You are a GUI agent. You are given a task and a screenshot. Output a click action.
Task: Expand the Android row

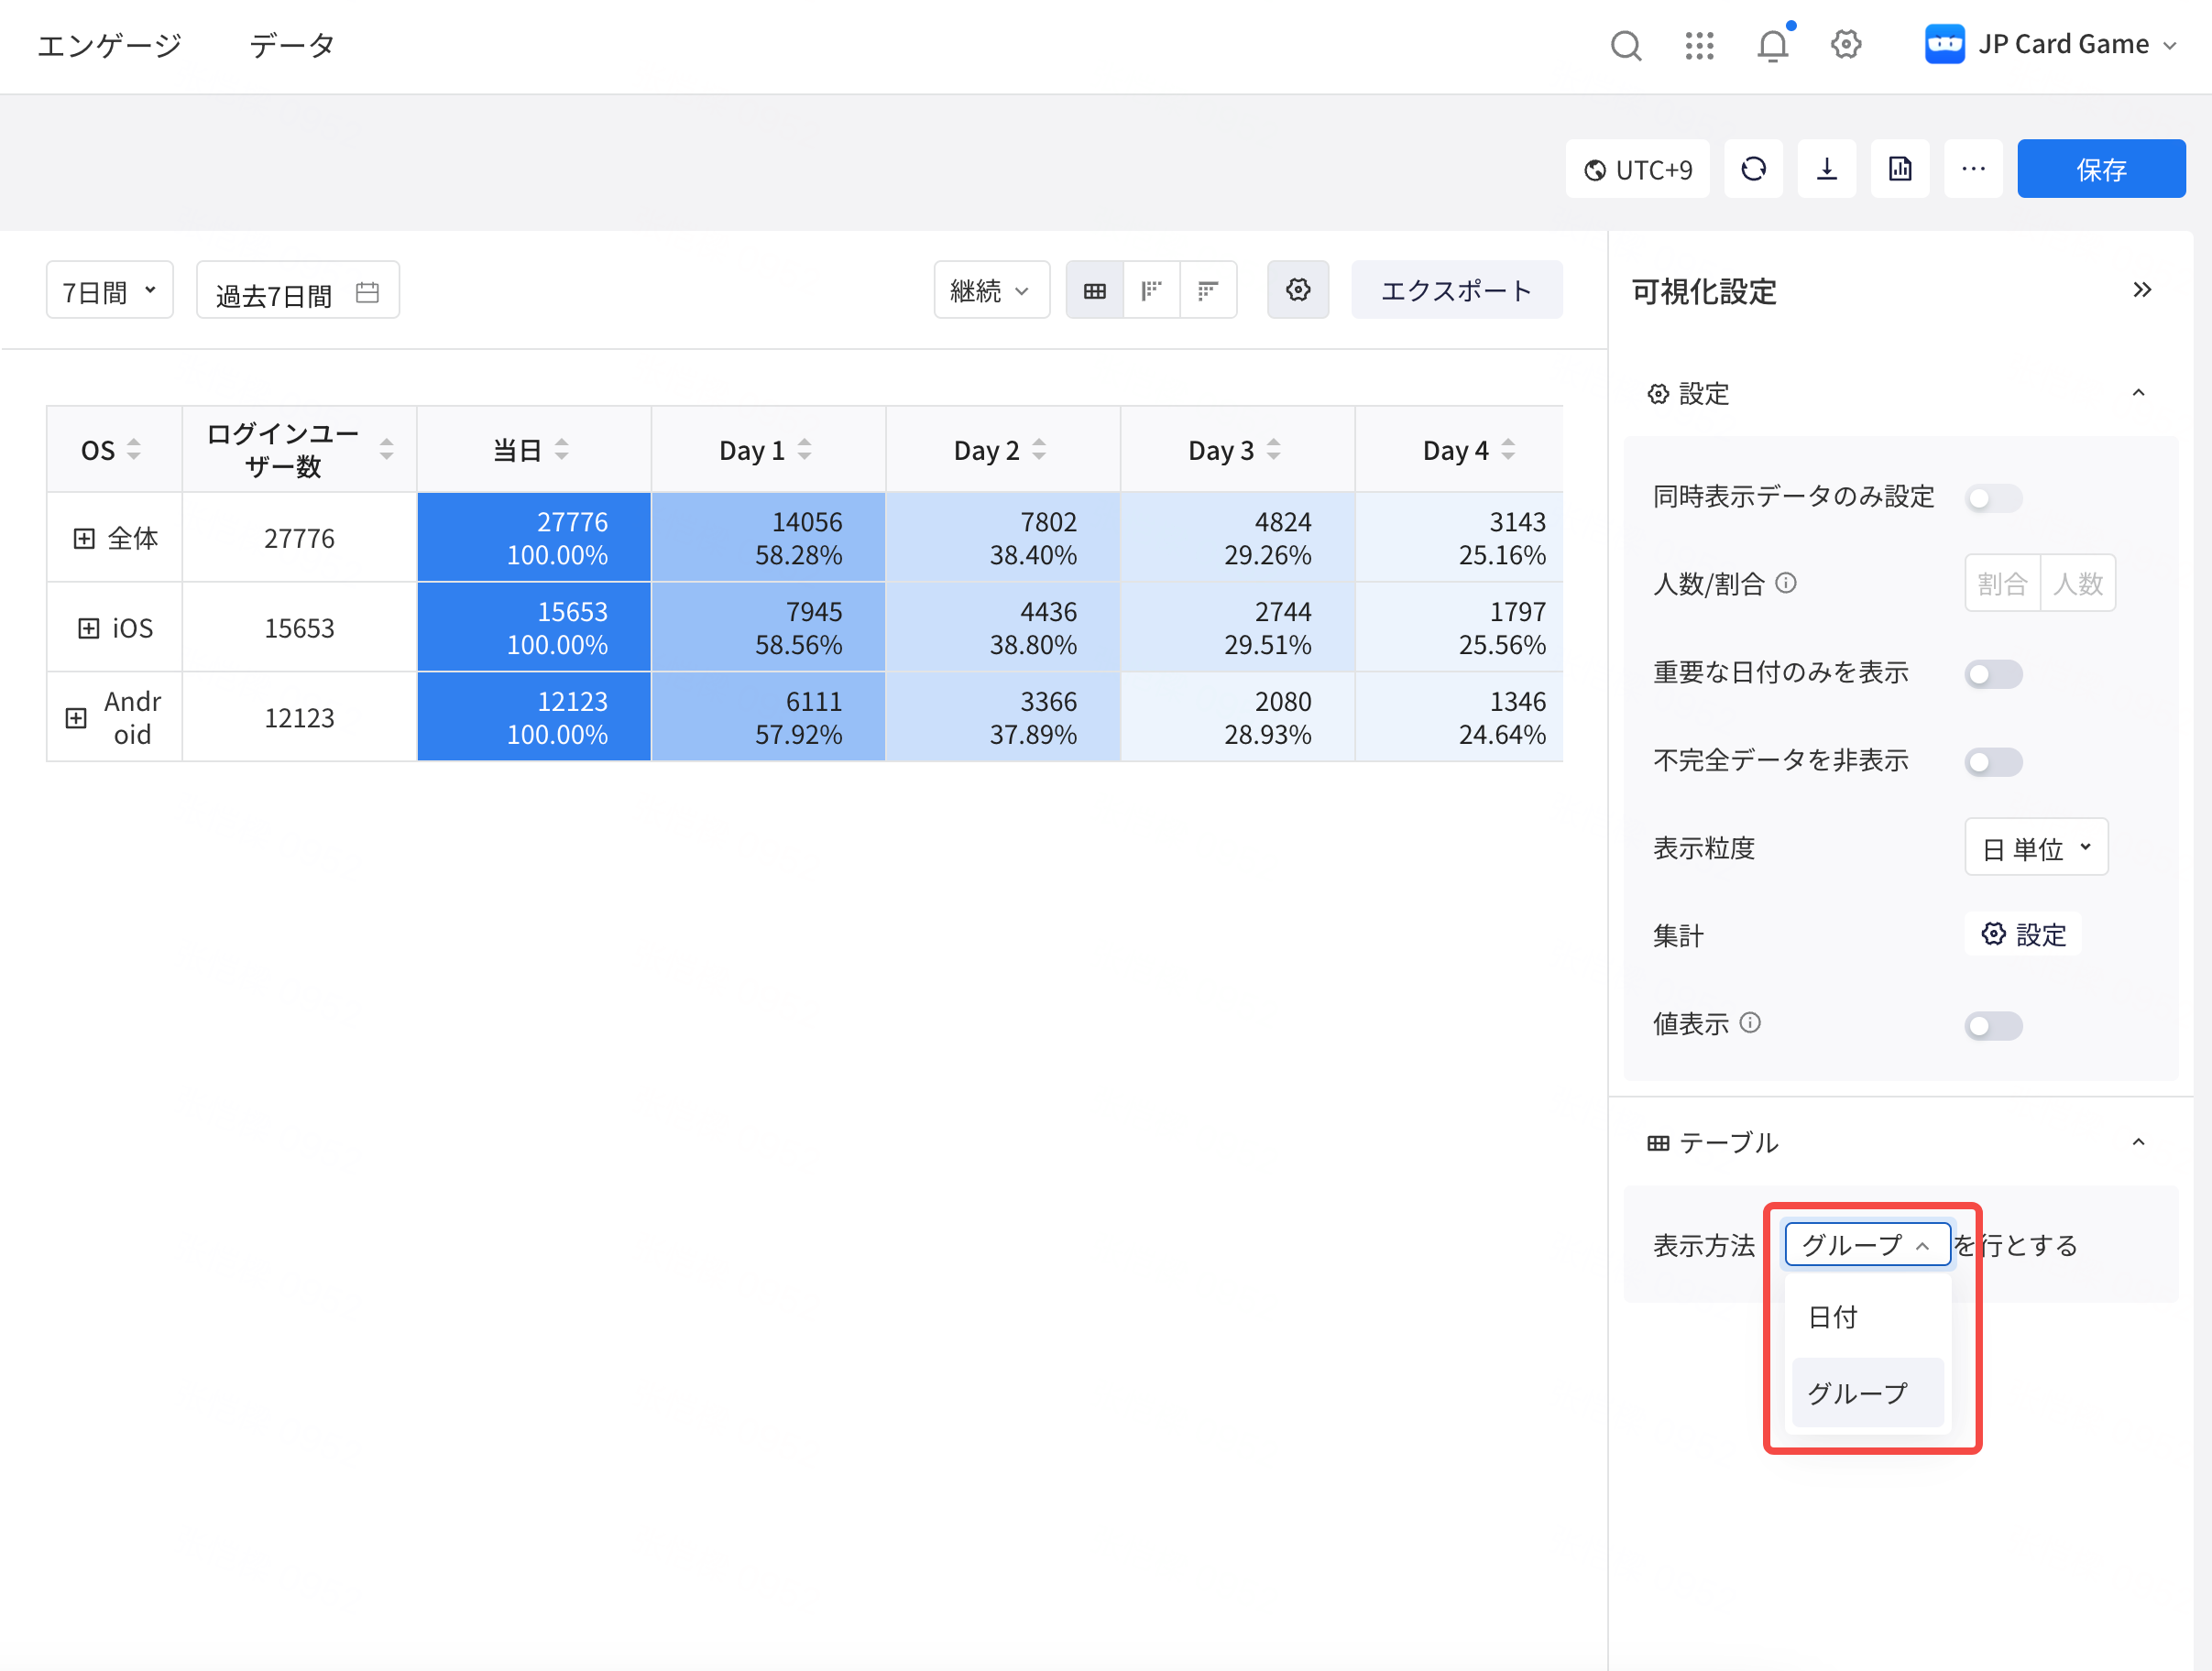pos(76,718)
